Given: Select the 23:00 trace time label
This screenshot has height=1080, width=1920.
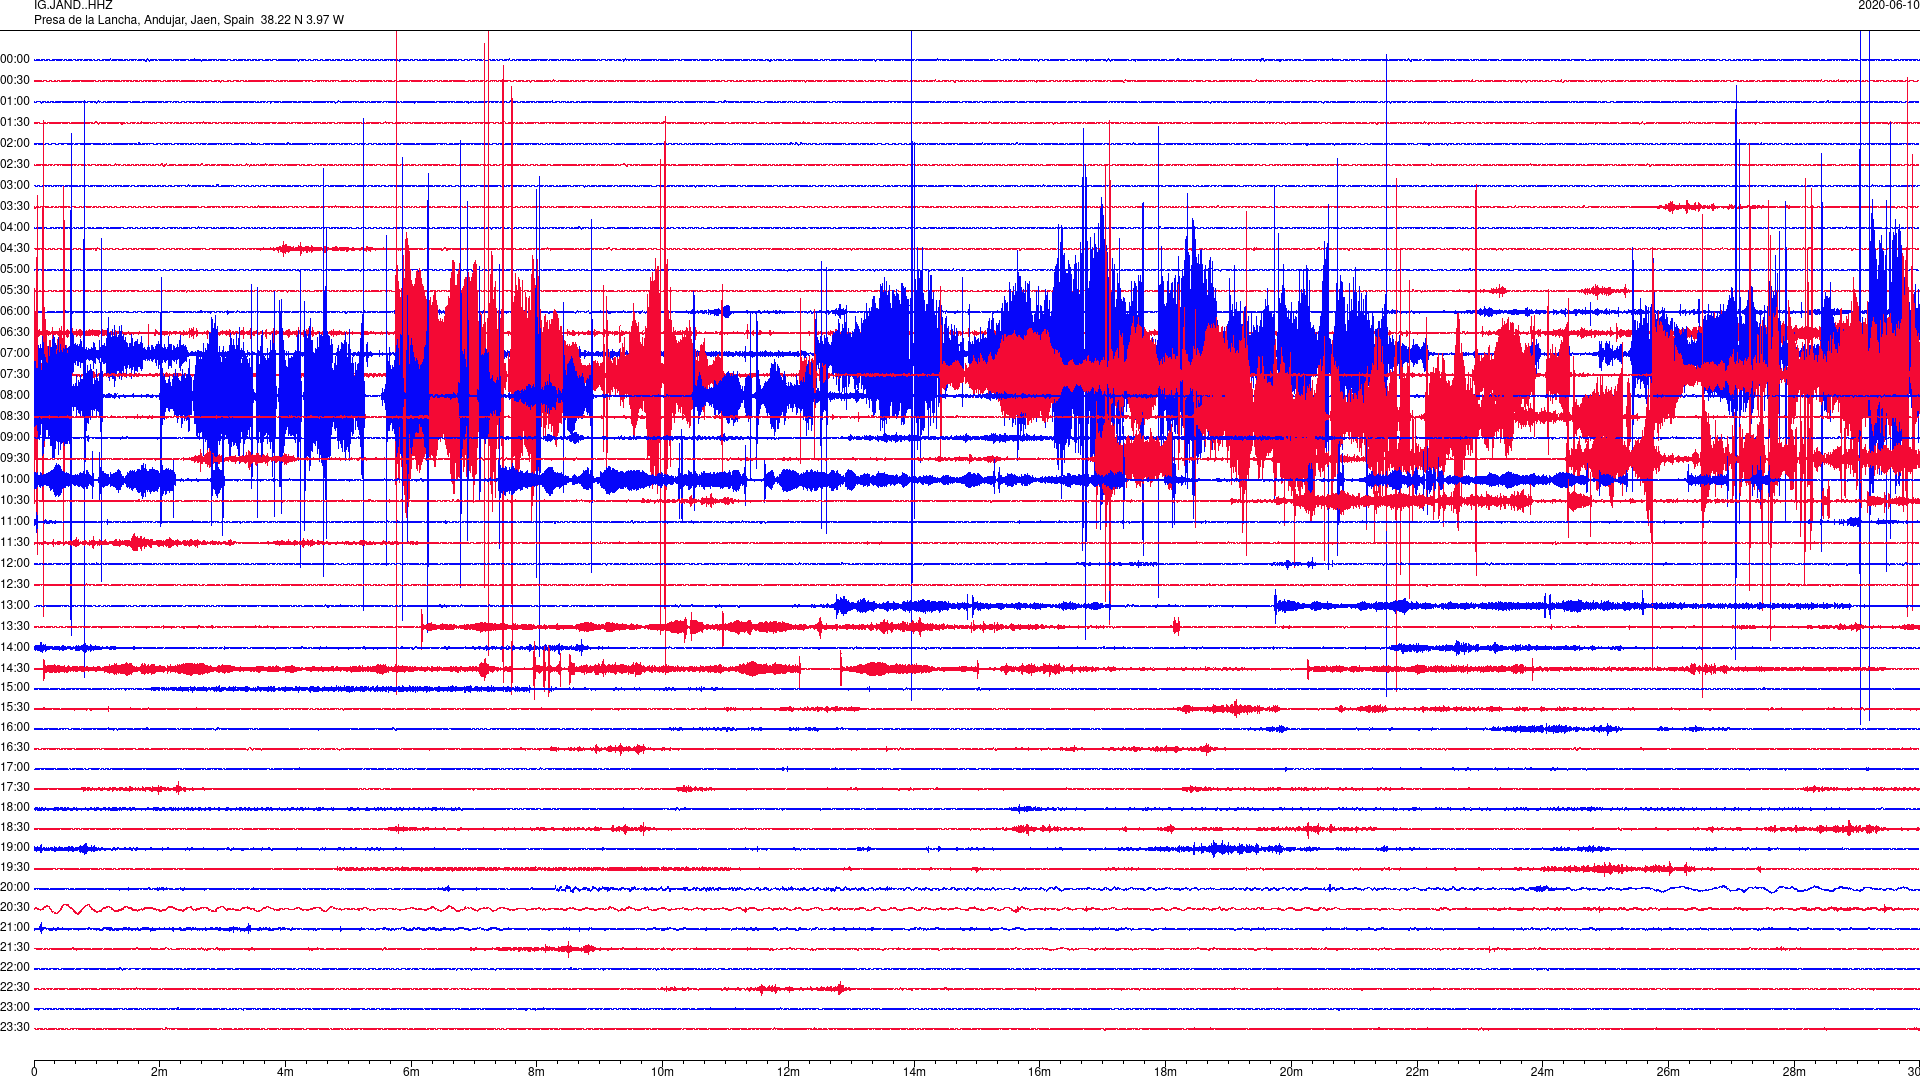Looking at the screenshot, I should (x=15, y=1008).
